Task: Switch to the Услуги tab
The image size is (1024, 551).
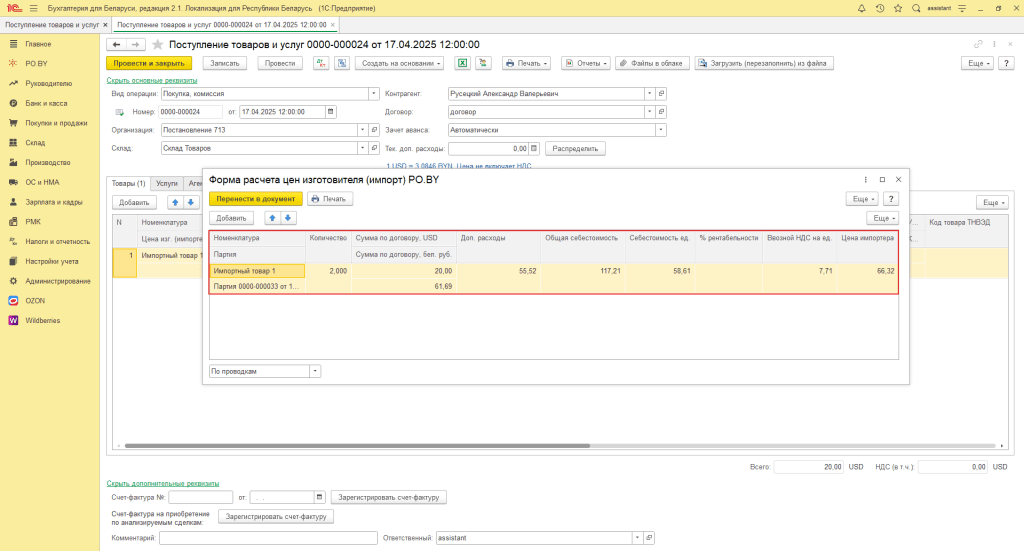Action: [x=167, y=183]
